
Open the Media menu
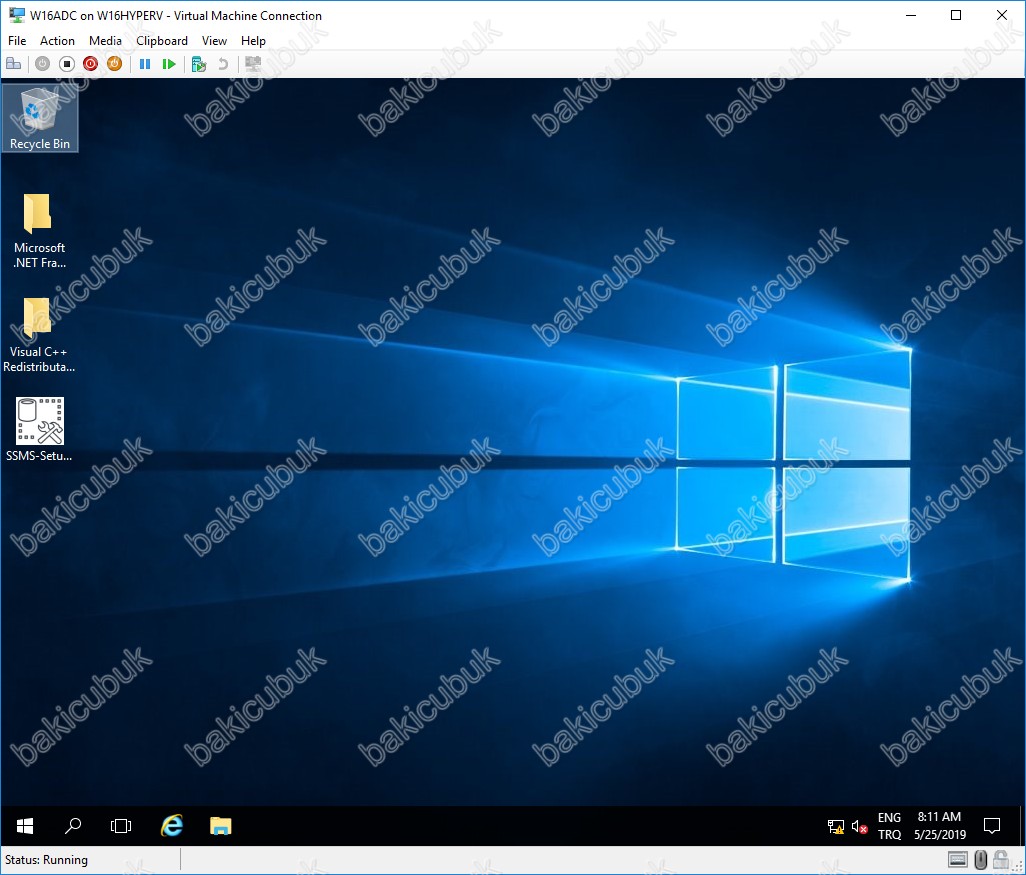click(105, 41)
